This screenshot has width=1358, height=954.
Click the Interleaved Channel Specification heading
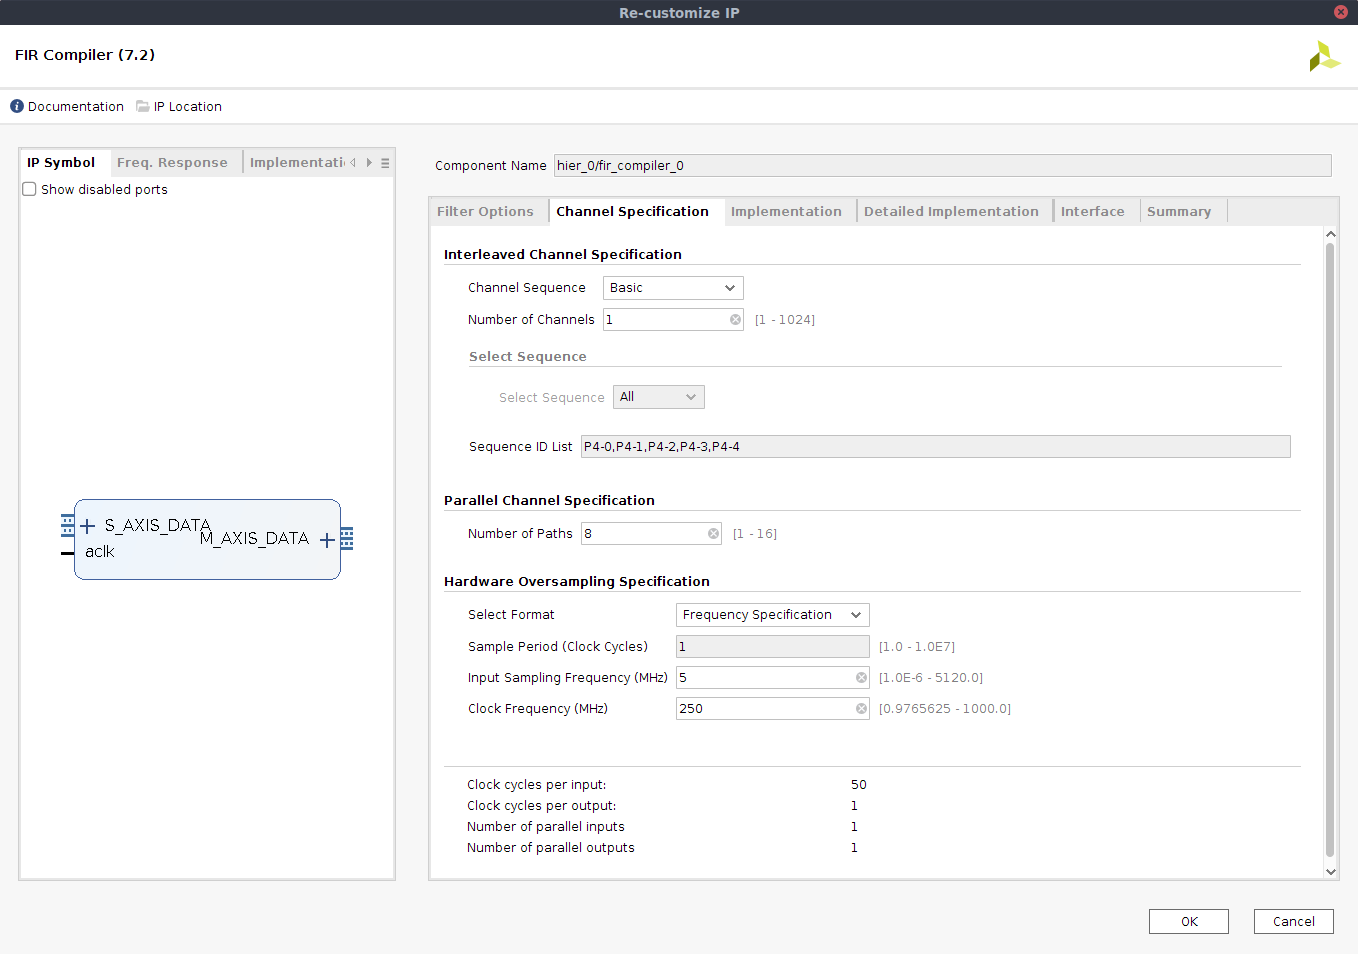(563, 255)
